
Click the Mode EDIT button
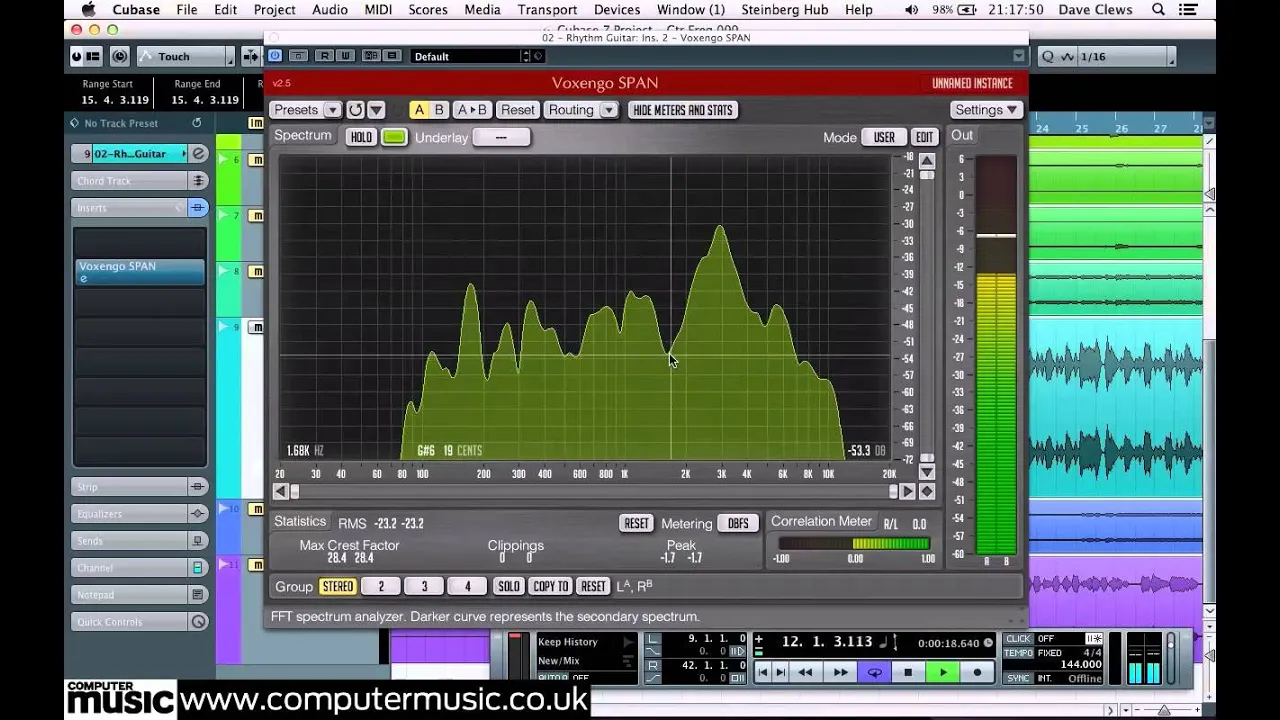click(924, 137)
